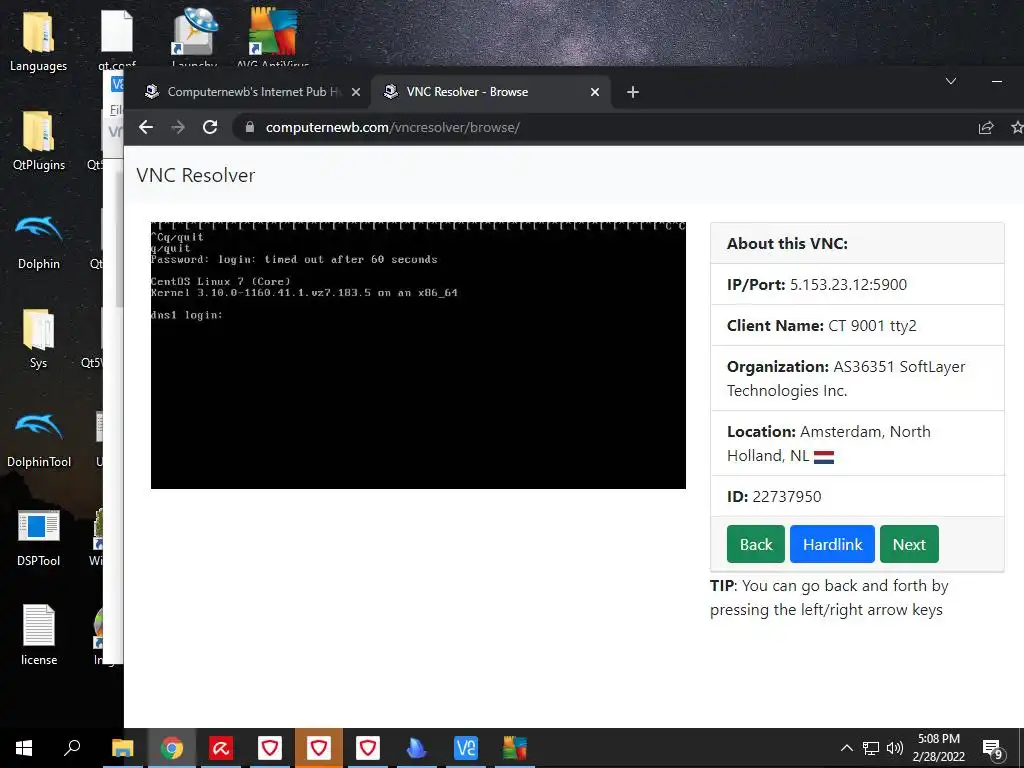The width and height of the screenshot is (1024, 768).
Task: Select the license file desktop icon
Action: pyautogui.click(x=39, y=635)
